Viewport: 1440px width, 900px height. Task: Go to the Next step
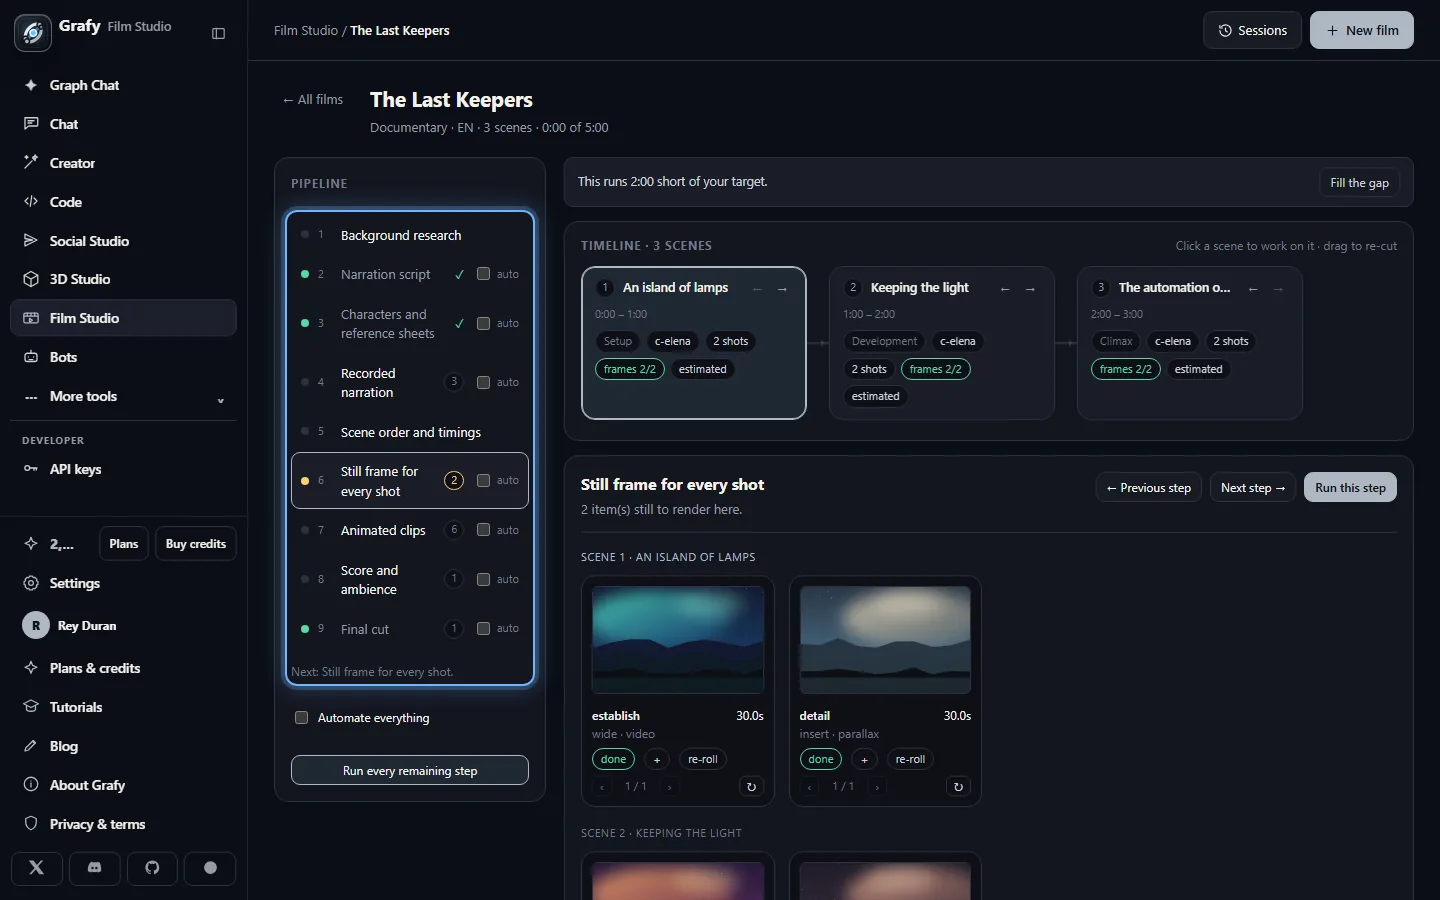[1253, 488]
